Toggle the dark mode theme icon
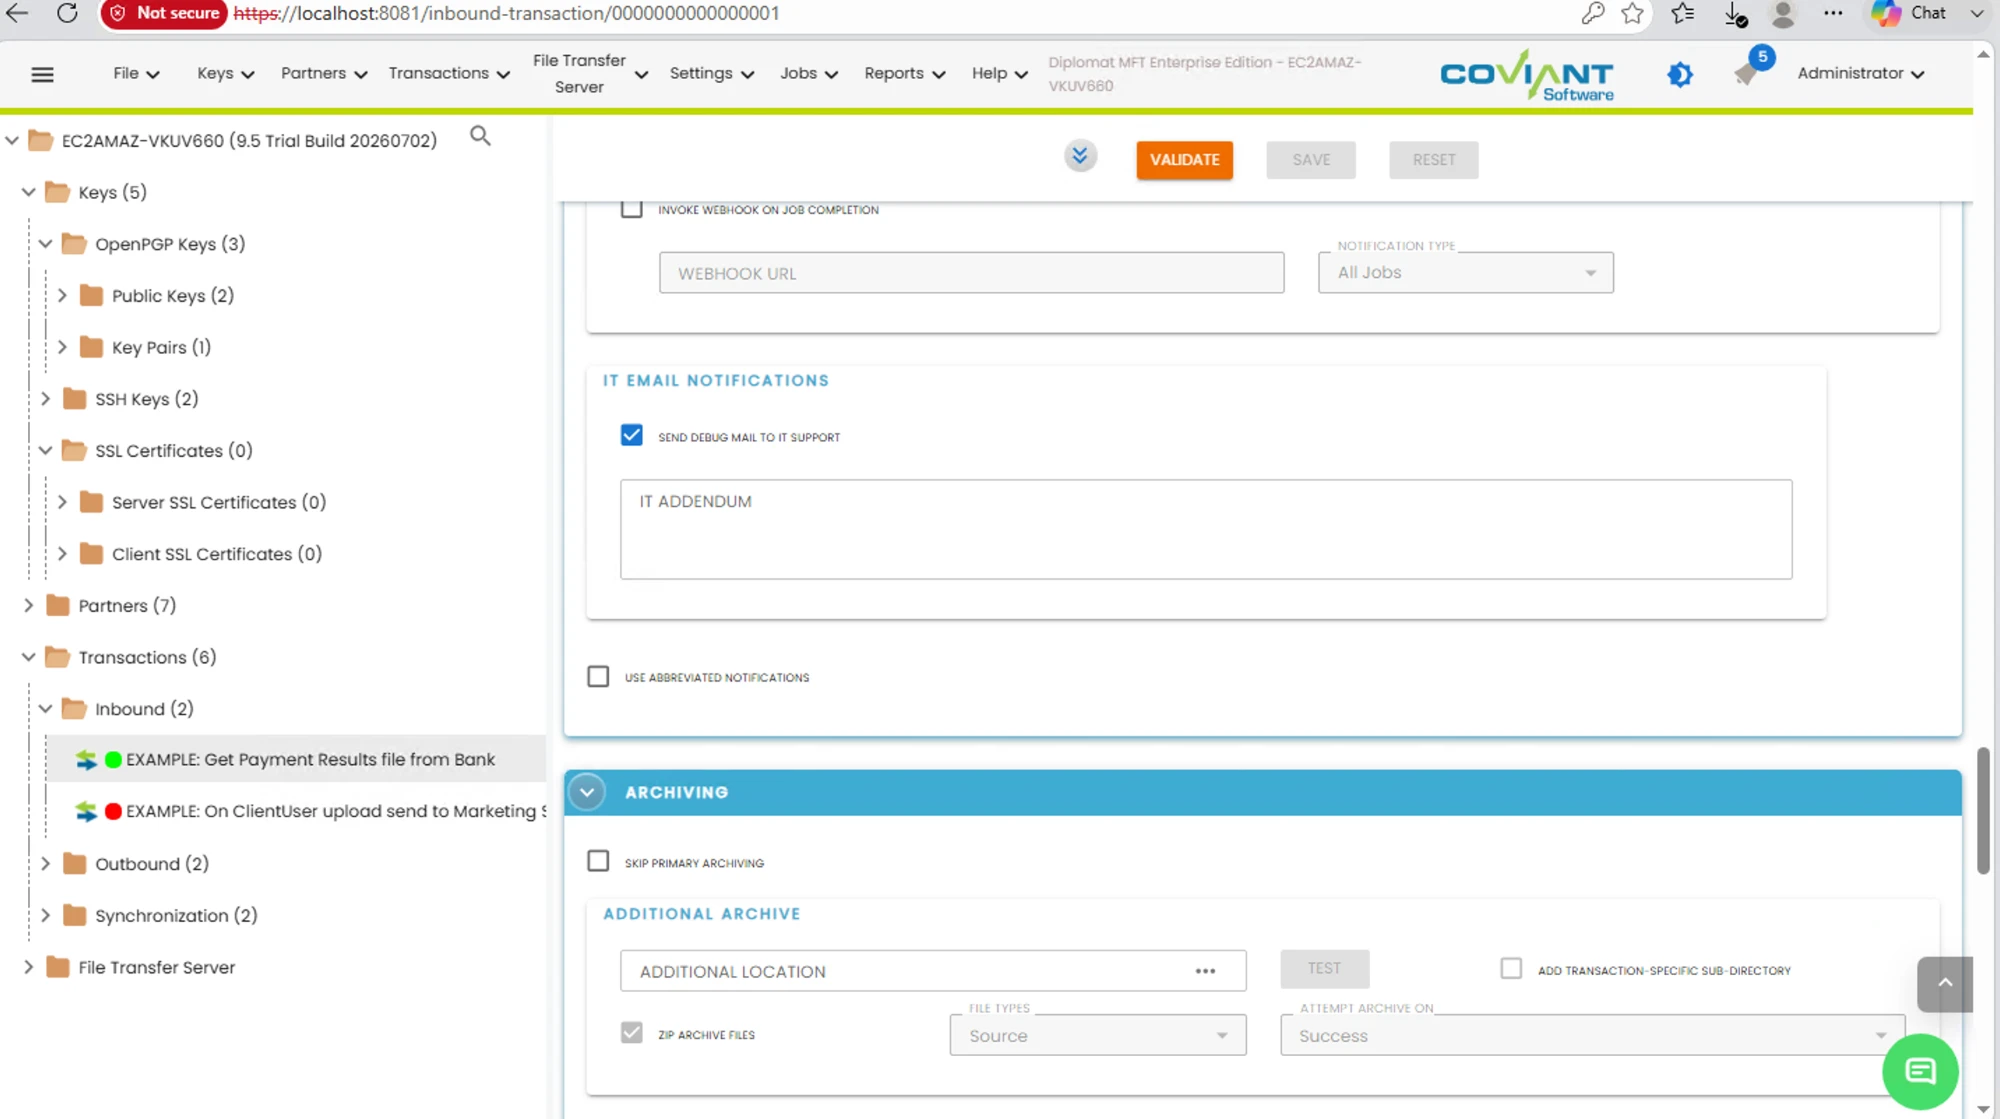 pos(1680,74)
